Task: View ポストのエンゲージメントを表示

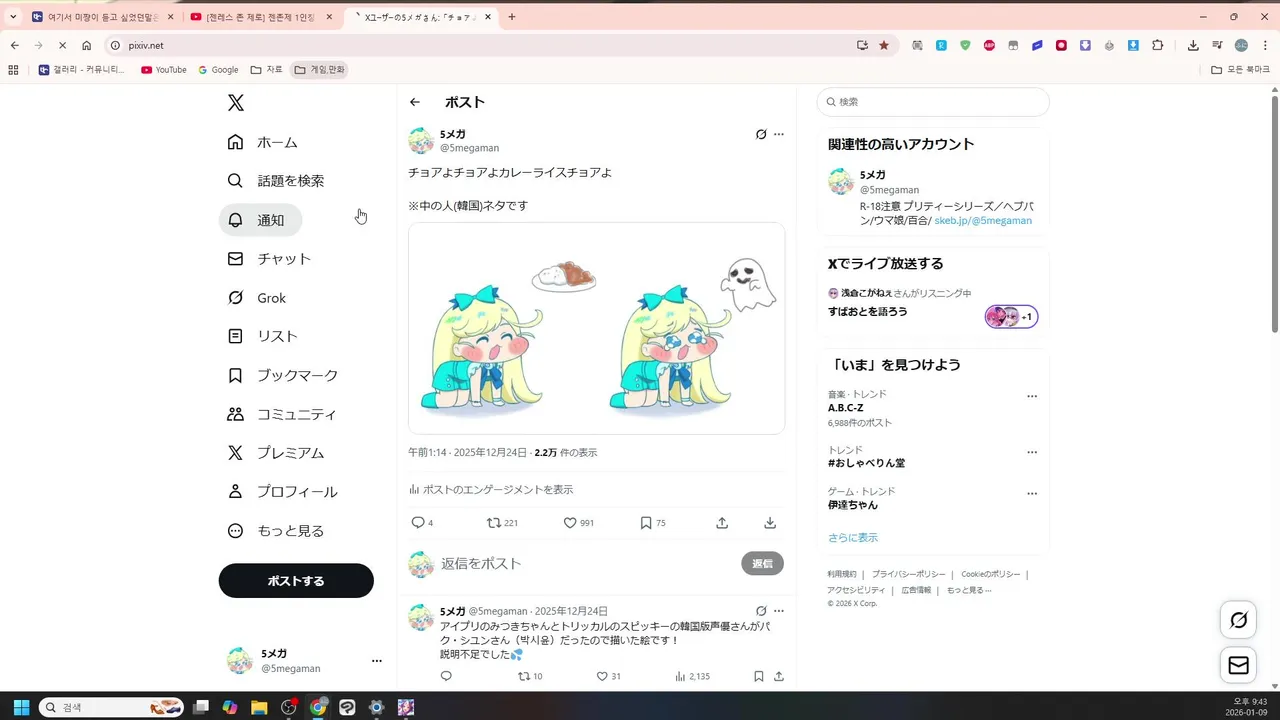Action: click(491, 490)
